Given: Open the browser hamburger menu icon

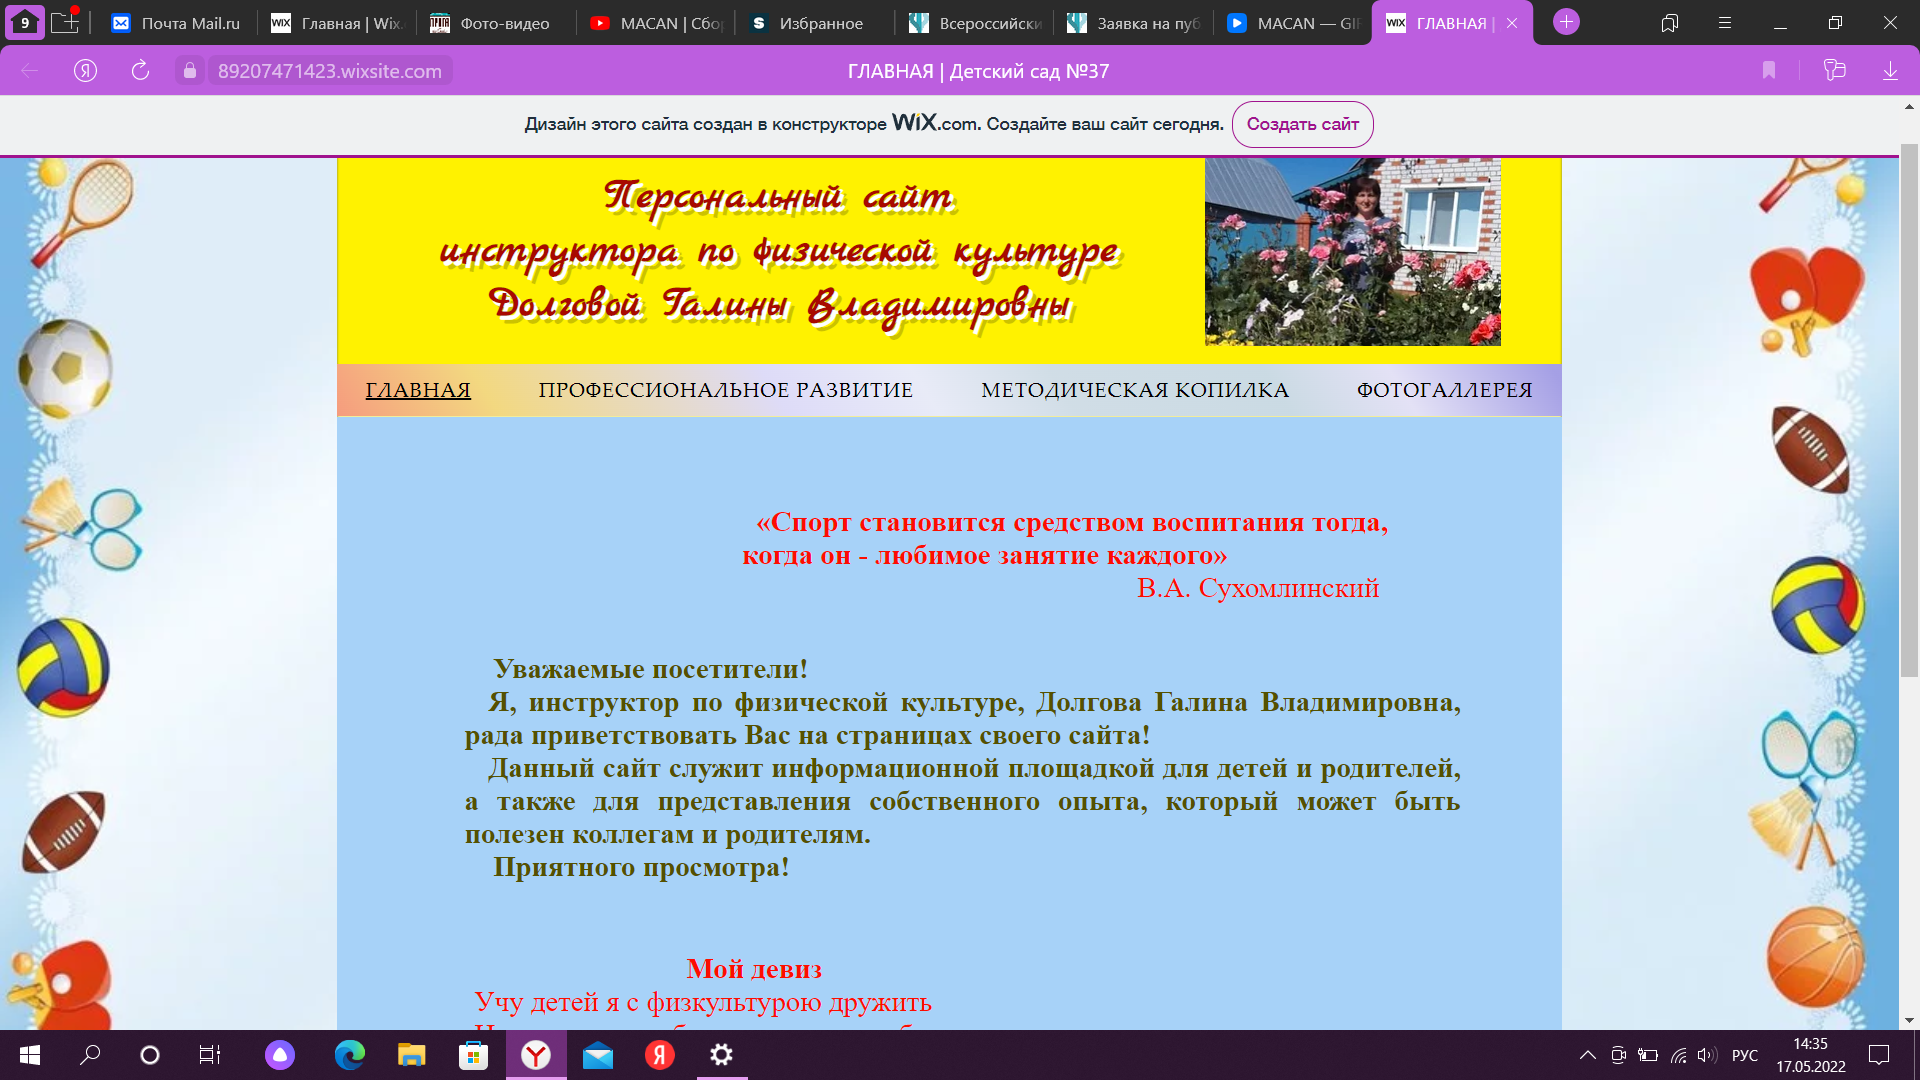Looking at the screenshot, I should click(1724, 22).
